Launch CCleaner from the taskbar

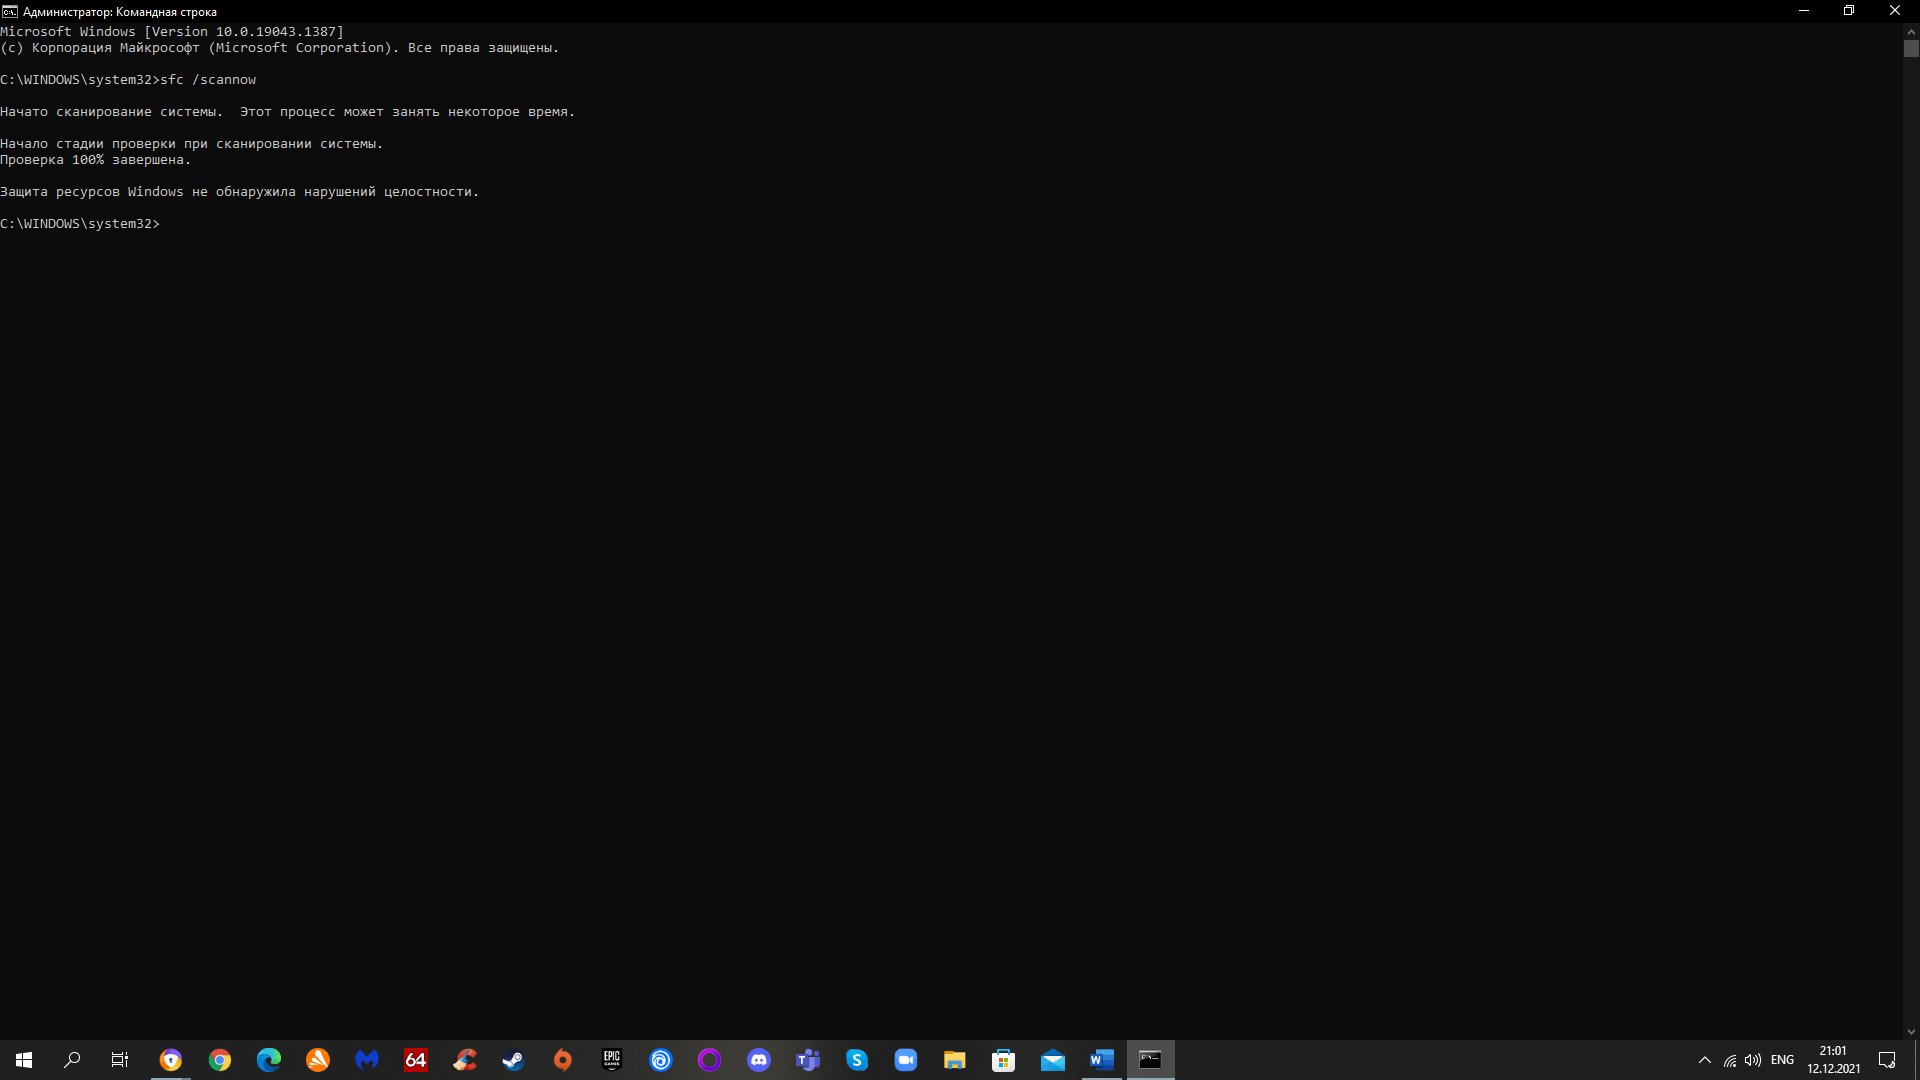[x=465, y=1060]
